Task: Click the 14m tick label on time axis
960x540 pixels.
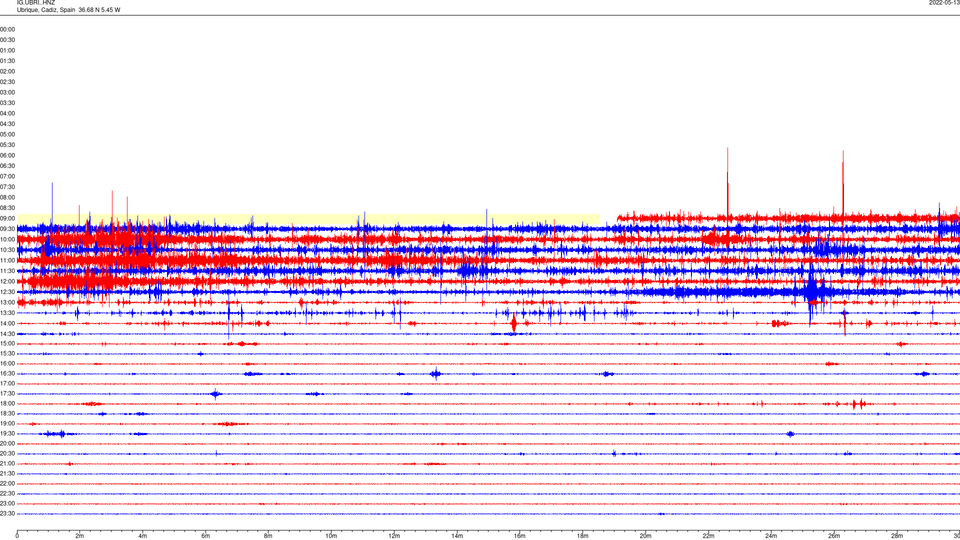Action: (457, 536)
